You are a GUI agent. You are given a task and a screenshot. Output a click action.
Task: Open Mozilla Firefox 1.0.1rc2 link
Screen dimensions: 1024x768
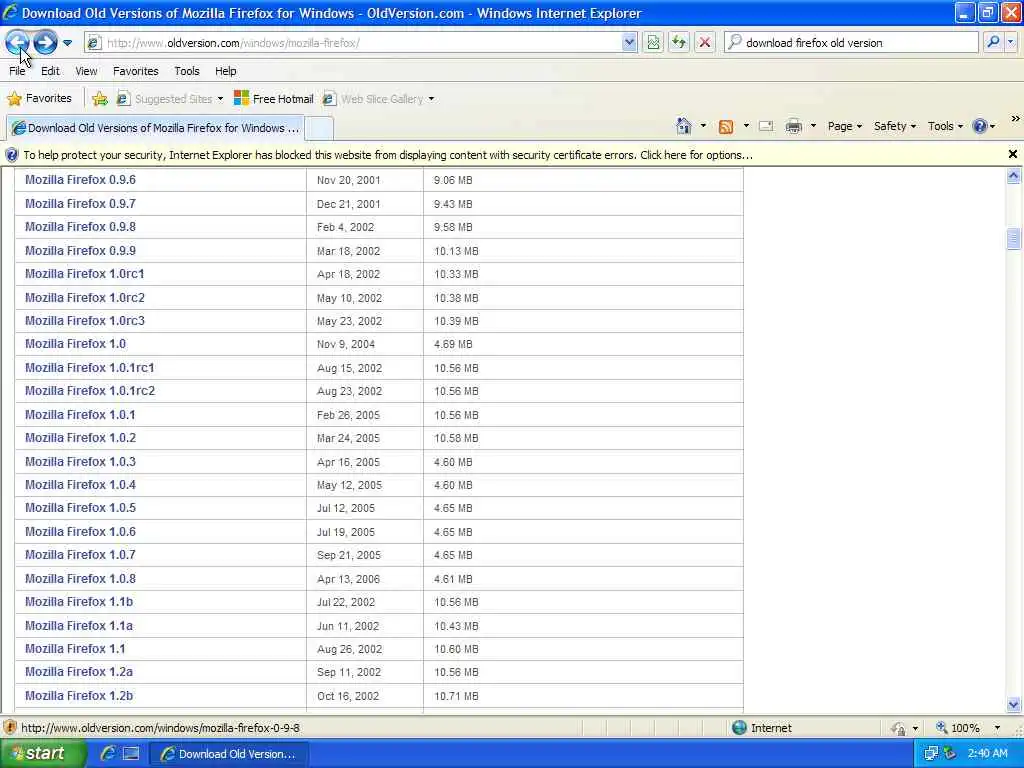tap(90, 391)
